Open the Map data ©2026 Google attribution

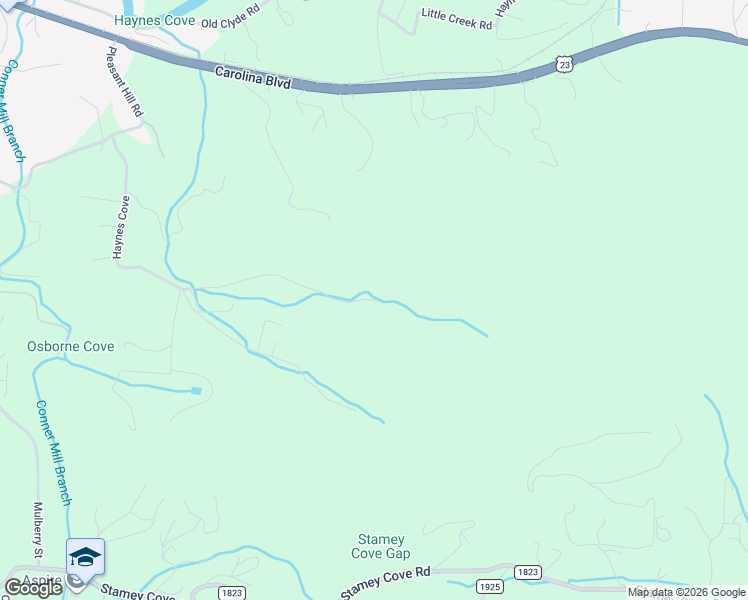pos(686,592)
